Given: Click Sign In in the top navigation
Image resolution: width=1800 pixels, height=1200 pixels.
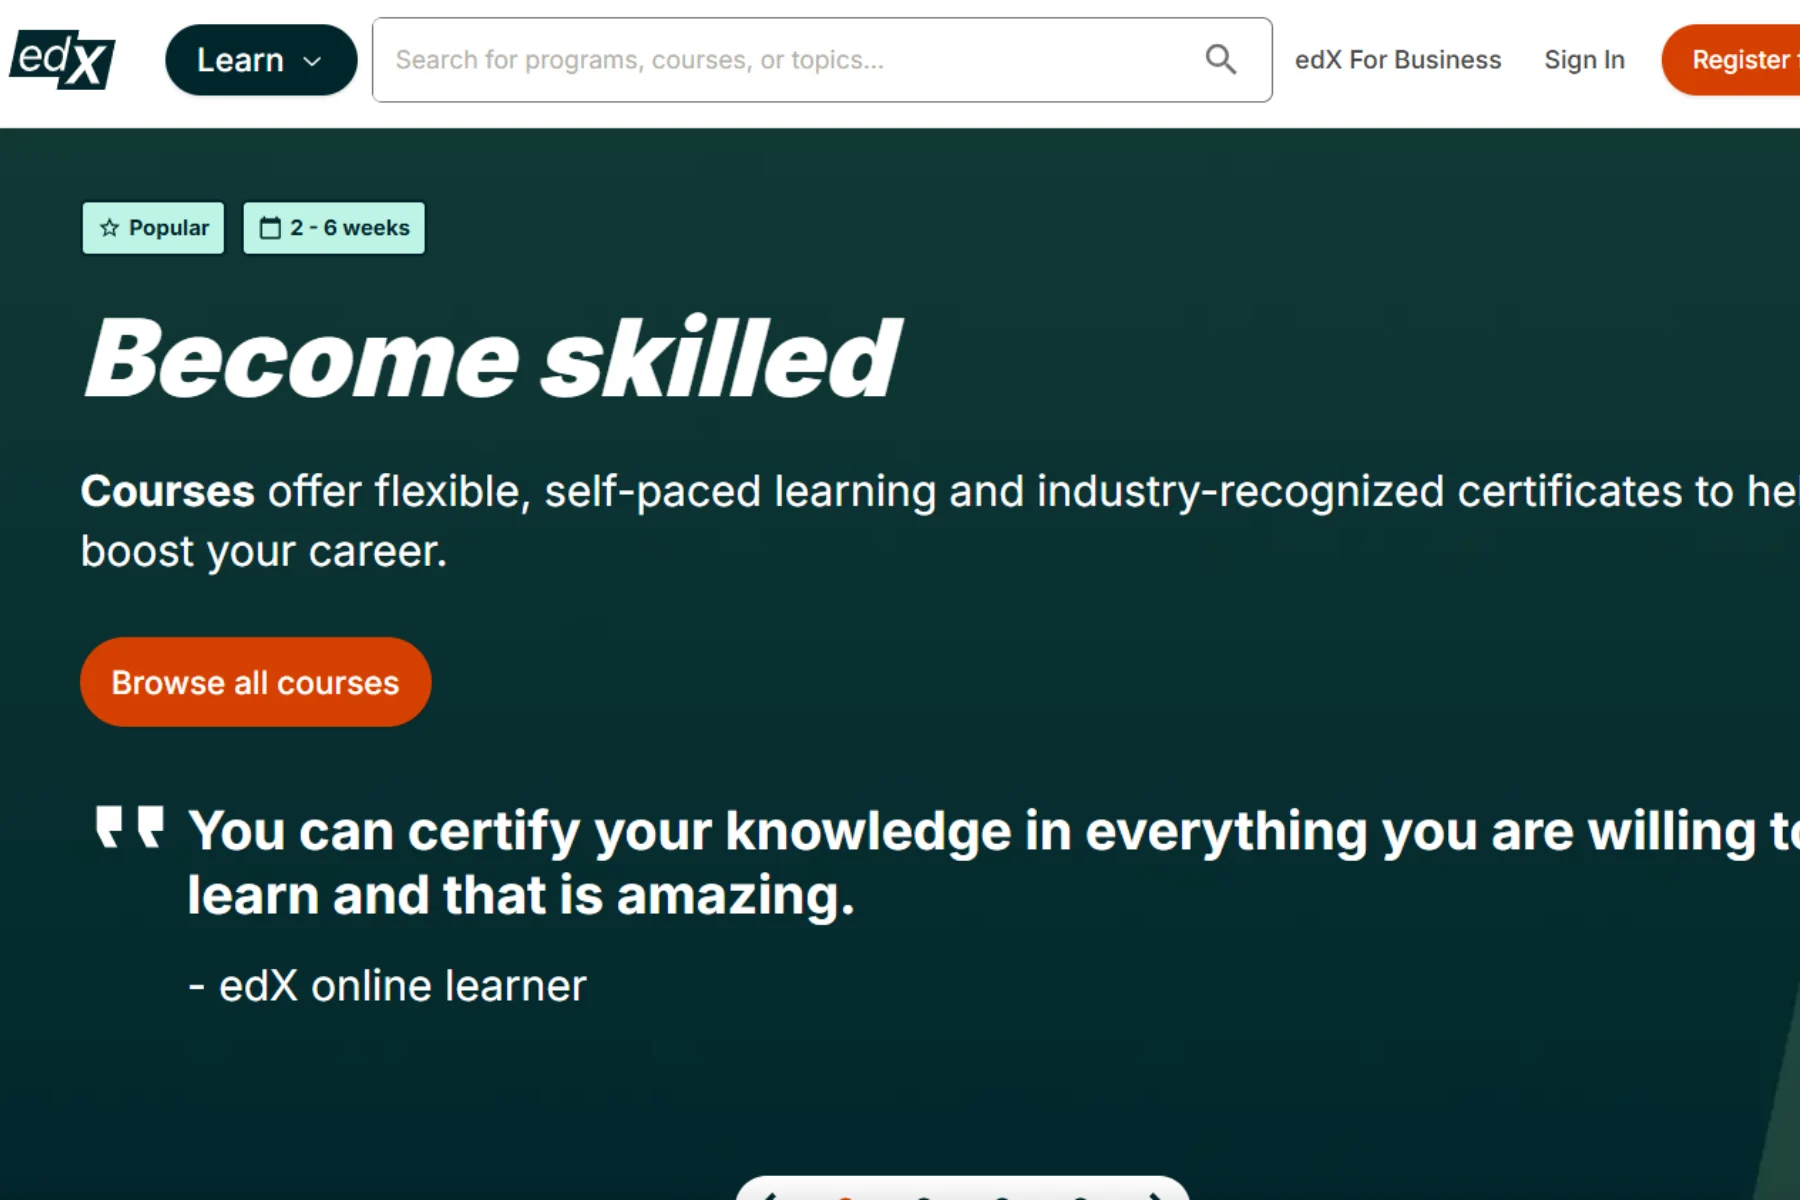Looking at the screenshot, I should click(x=1584, y=59).
